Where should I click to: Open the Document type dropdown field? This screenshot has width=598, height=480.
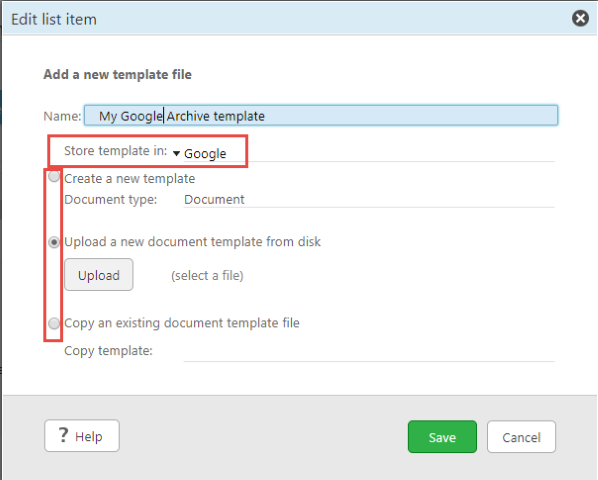[369, 199]
